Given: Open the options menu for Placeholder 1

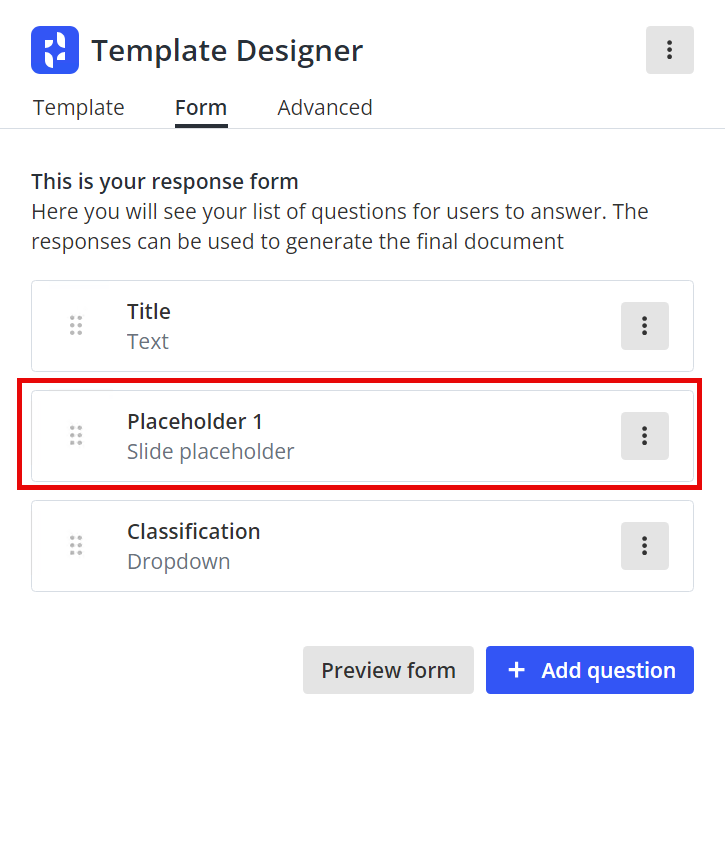Looking at the screenshot, I should [644, 436].
